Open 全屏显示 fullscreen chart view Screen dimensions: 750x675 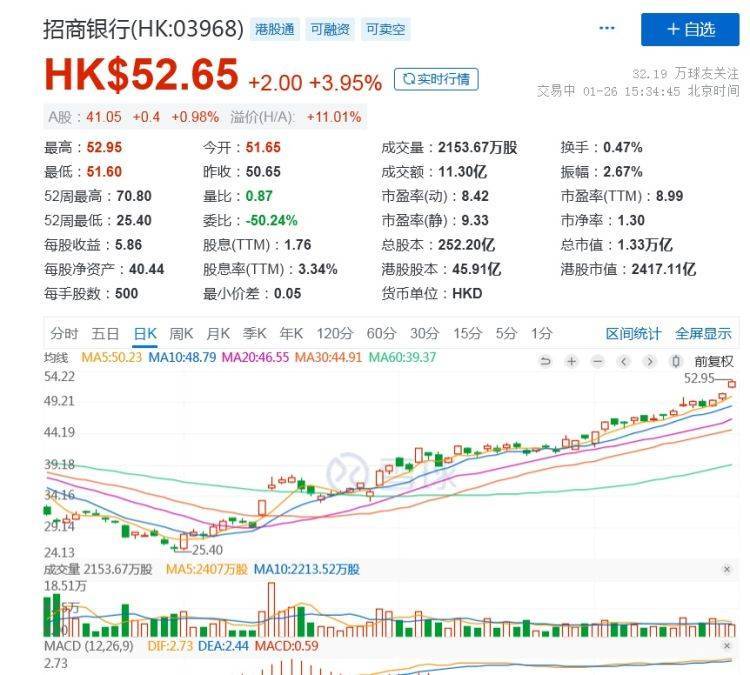point(703,333)
